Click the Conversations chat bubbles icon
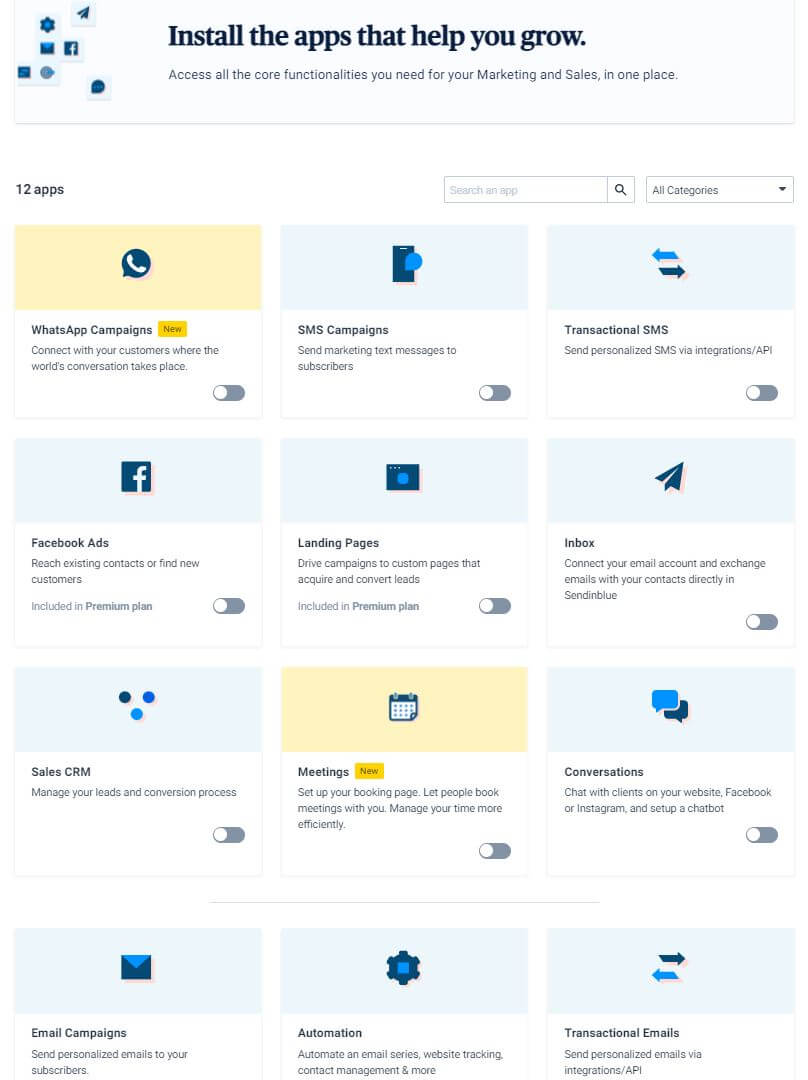808x1080 pixels. tap(670, 706)
